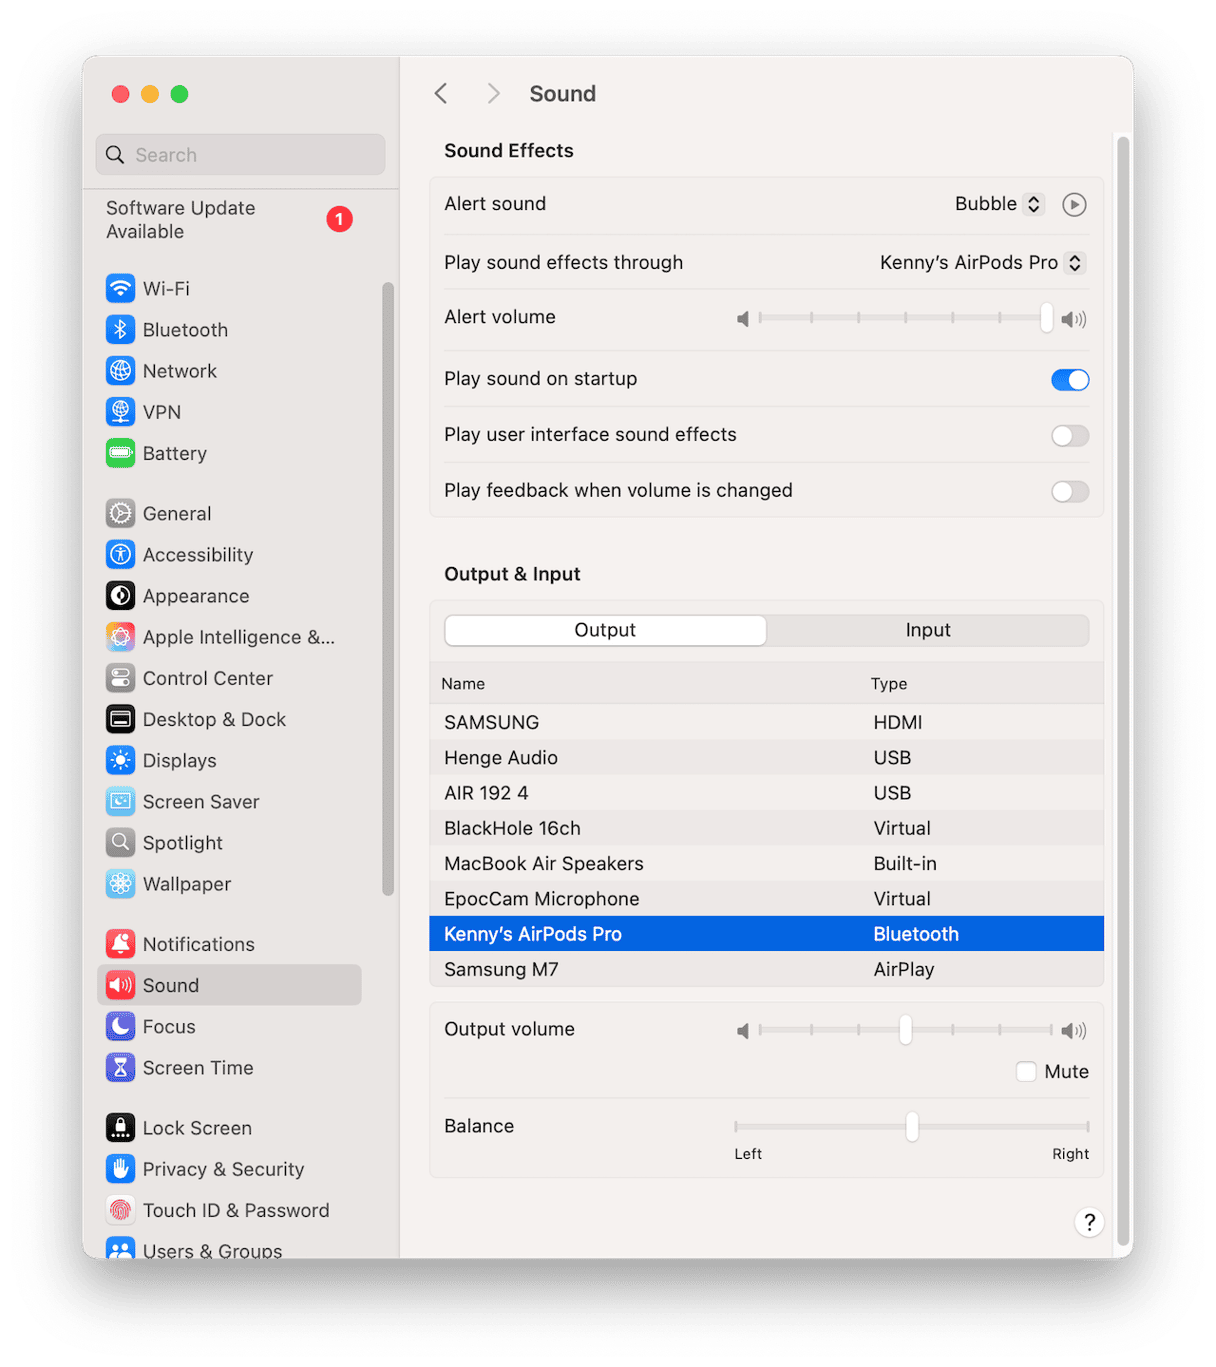Check the Mute checkbox
This screenshot has height=1367, width=1216.
(1026, 1071)
